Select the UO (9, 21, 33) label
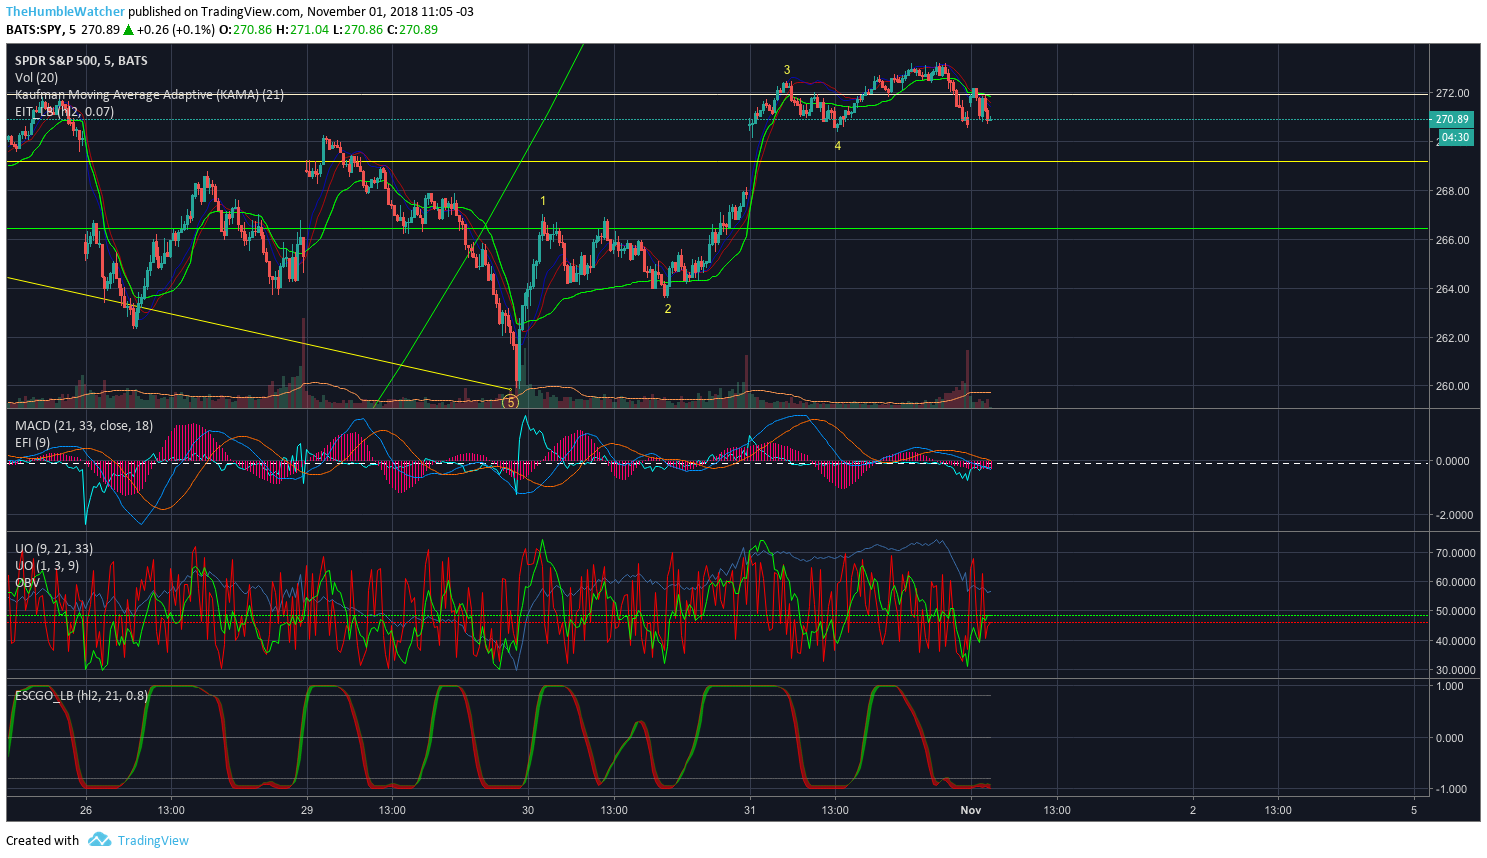1487x858 pixels. tap(54, 549)
